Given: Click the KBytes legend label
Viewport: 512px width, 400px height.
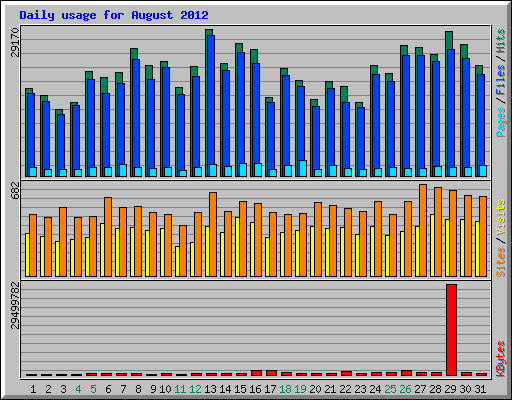Looking at the screenshot, I should click(500, 359).
